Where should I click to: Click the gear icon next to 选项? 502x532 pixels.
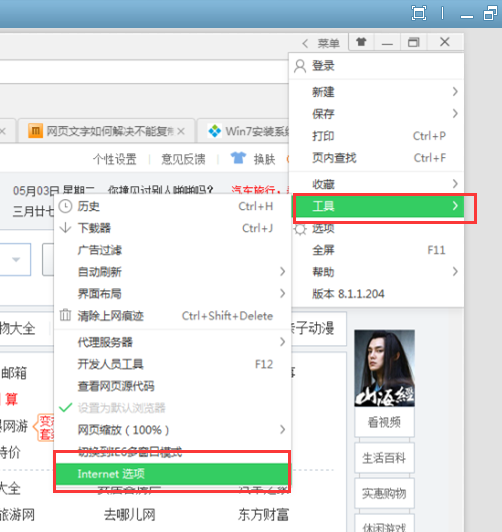(300, 229)
